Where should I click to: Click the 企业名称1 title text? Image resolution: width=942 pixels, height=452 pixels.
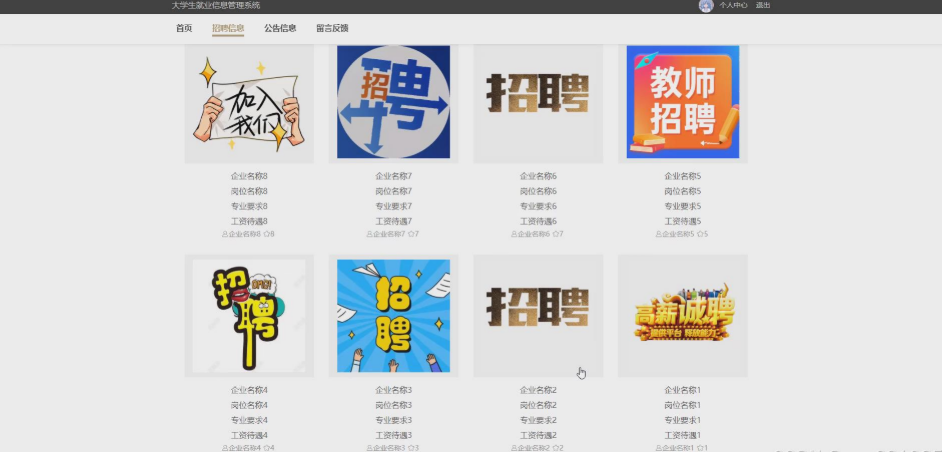click(x=683, y=390)
